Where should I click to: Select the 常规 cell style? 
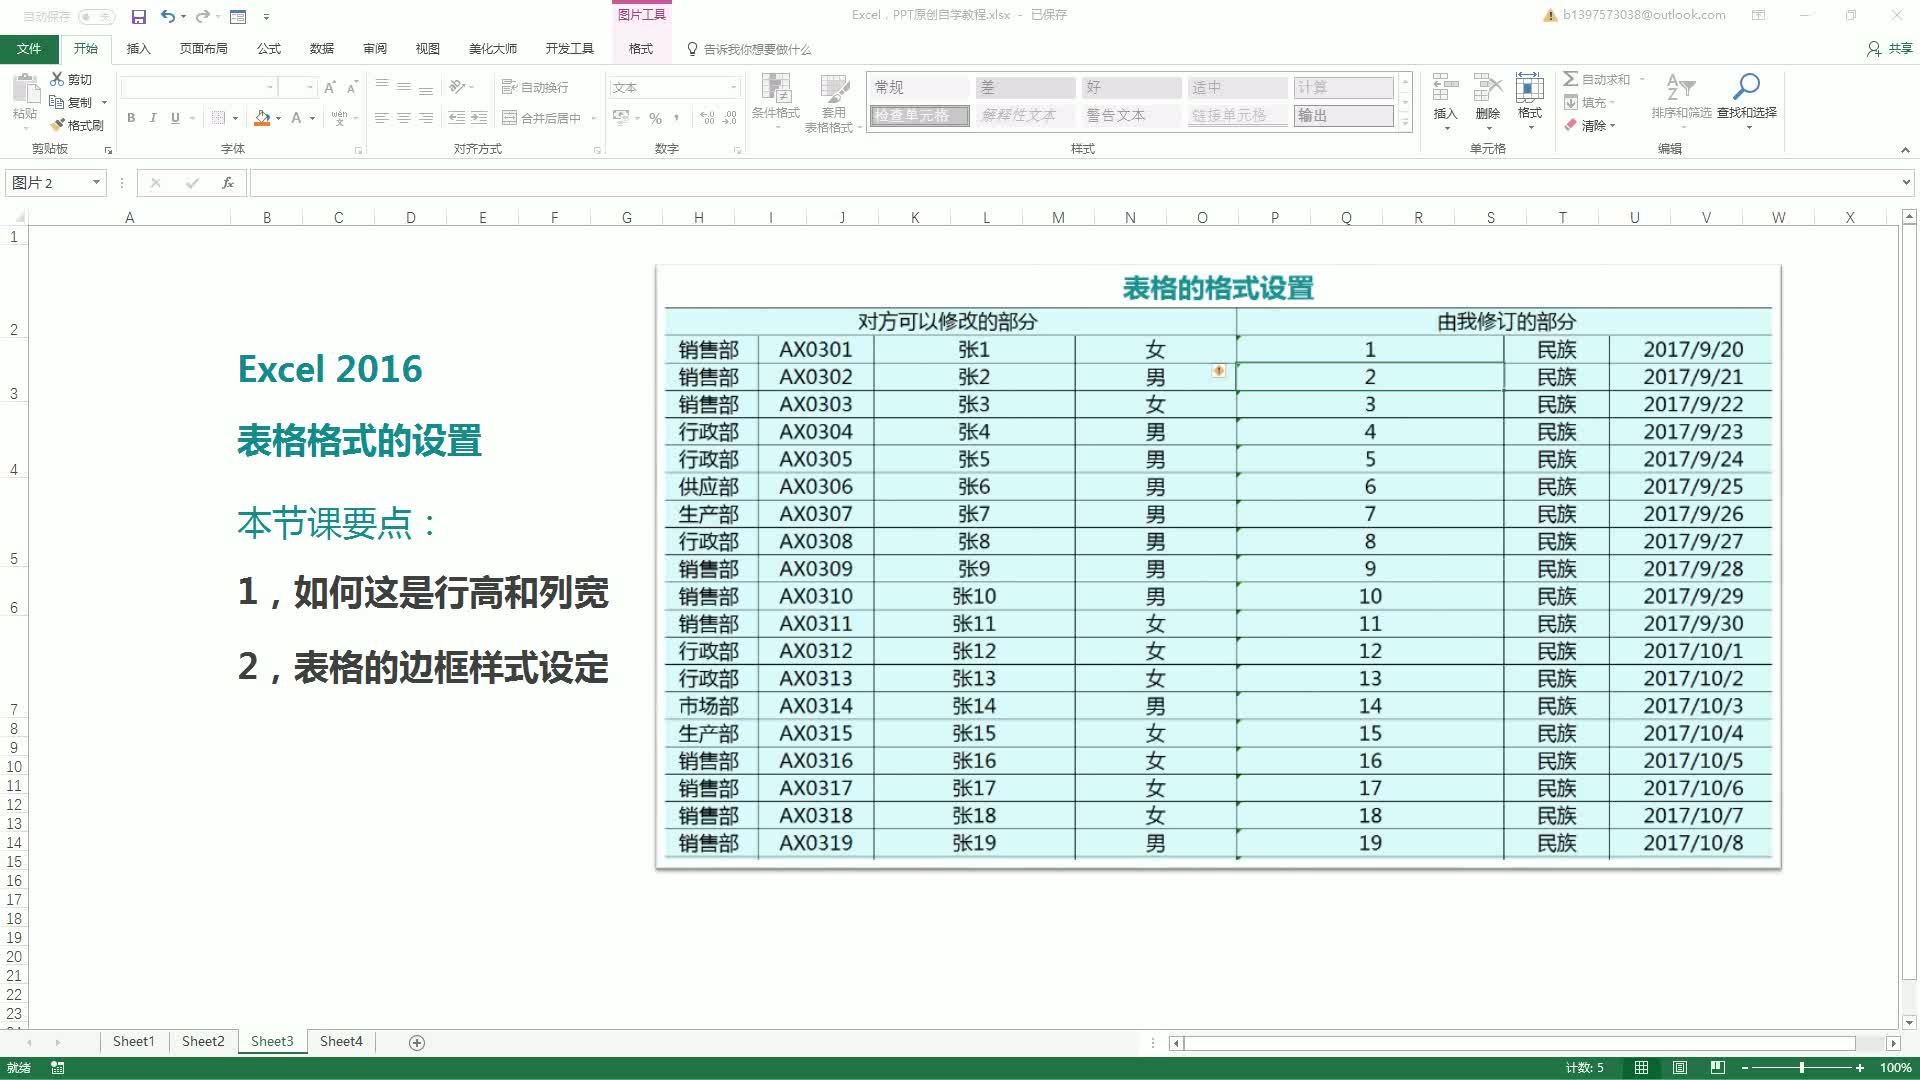(x=920, y=87)
